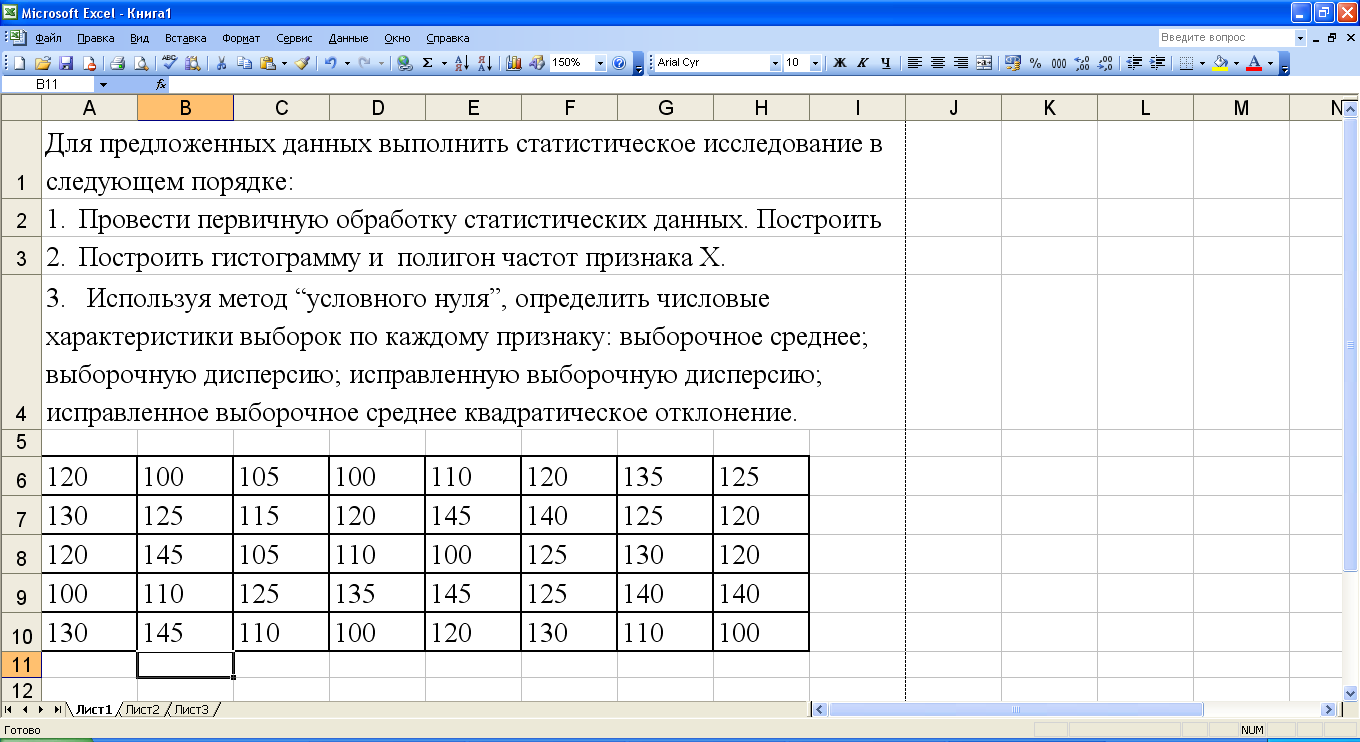1360x742 pixels.
Task: Open Print Preview from the toolbar
Action: coord(141,63)
